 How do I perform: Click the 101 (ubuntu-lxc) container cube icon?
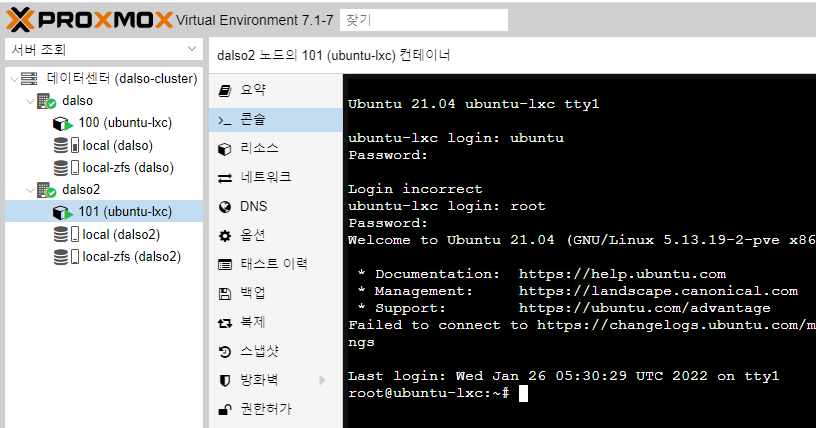[x=62, y=212]
